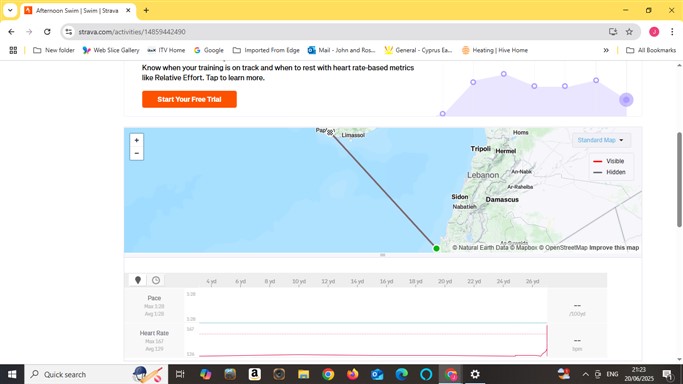683x384 pixels.
Task: Click the checkered finish marker near Limassol
Action: (330, 132)
